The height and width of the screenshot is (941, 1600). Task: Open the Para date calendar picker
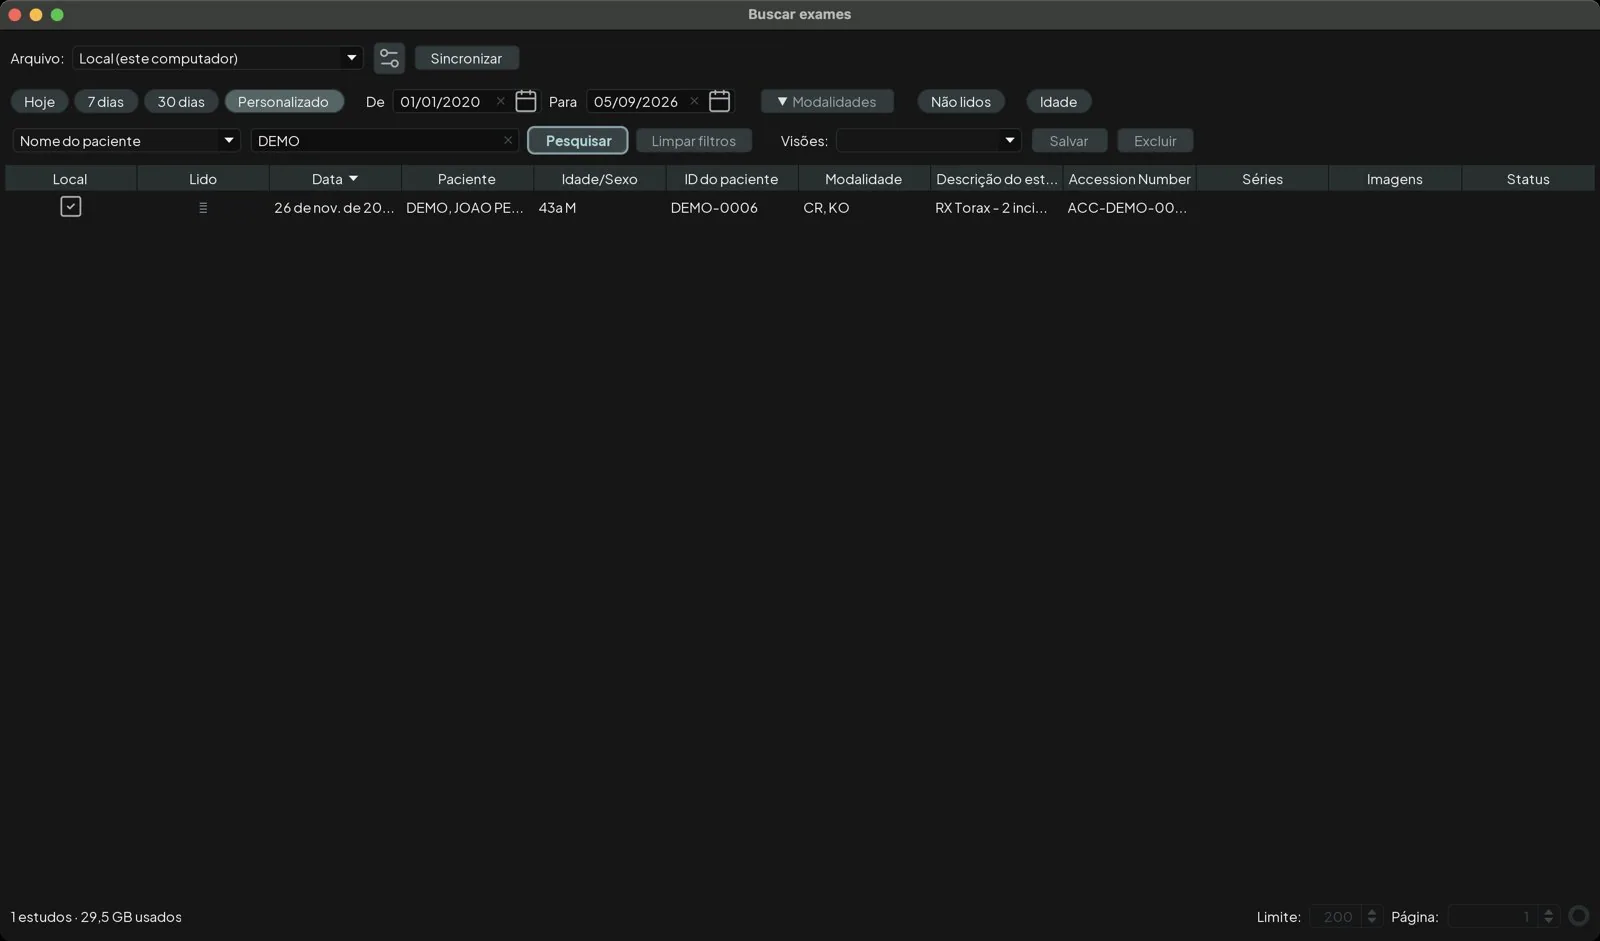tap(719, 101)
